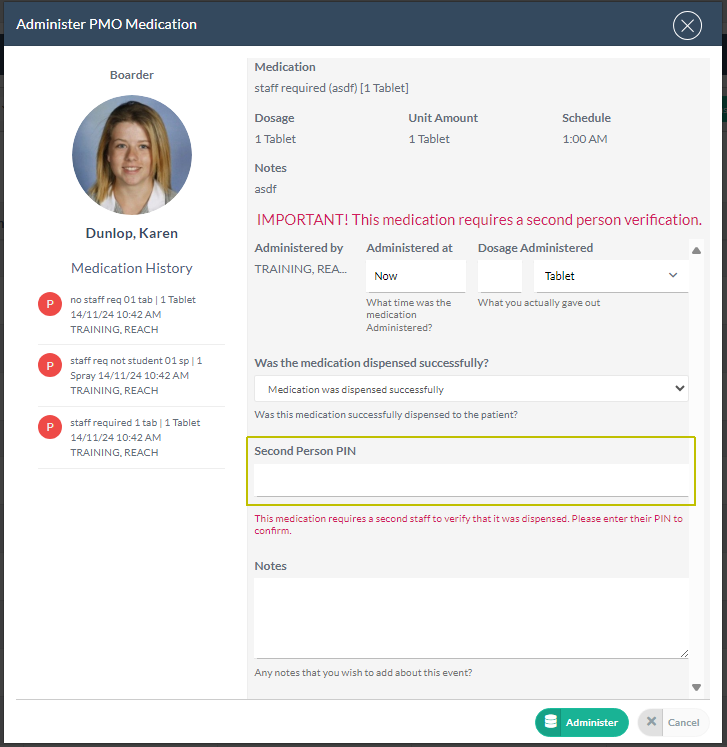Close the Administer PMO Medication dialog
The image size is (727, 747).
pos(687,25)
